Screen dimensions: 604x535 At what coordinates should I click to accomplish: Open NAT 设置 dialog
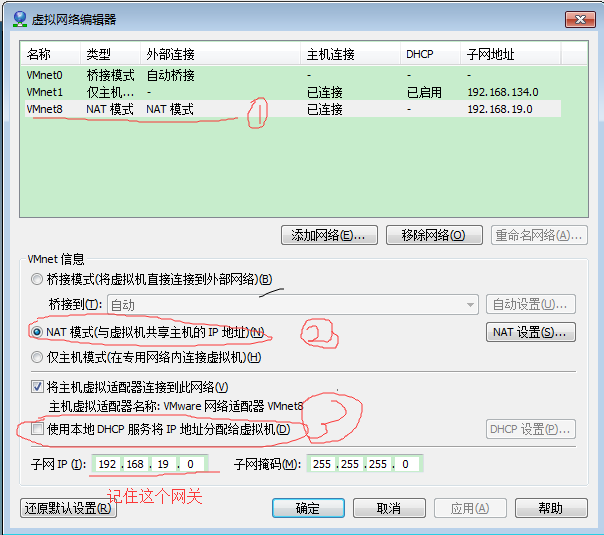[531, 331]
